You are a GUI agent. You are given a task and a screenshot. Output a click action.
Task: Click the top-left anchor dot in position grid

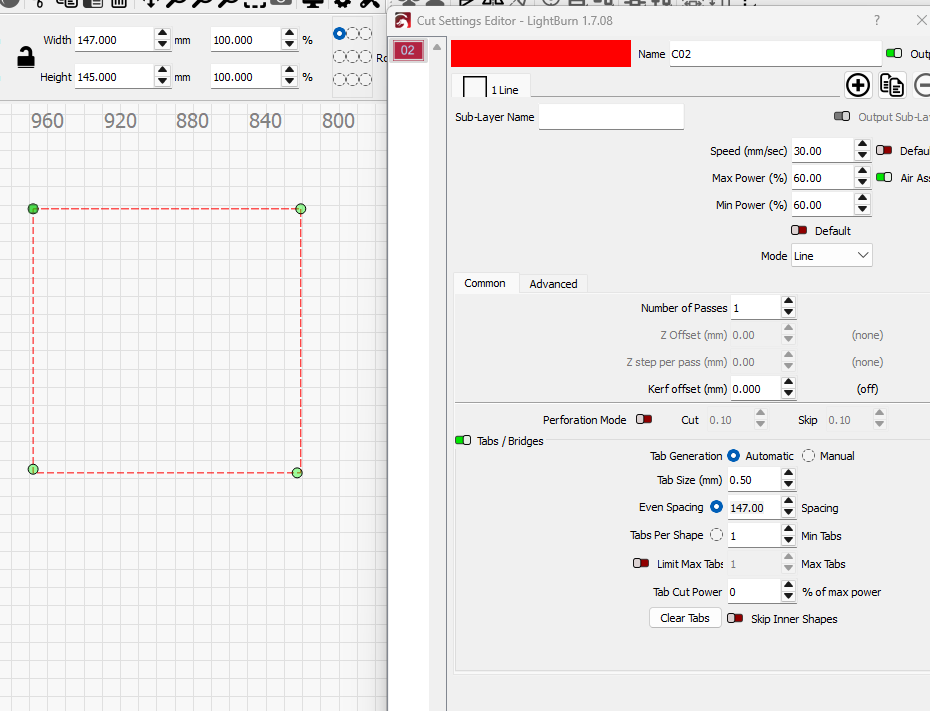339,33
